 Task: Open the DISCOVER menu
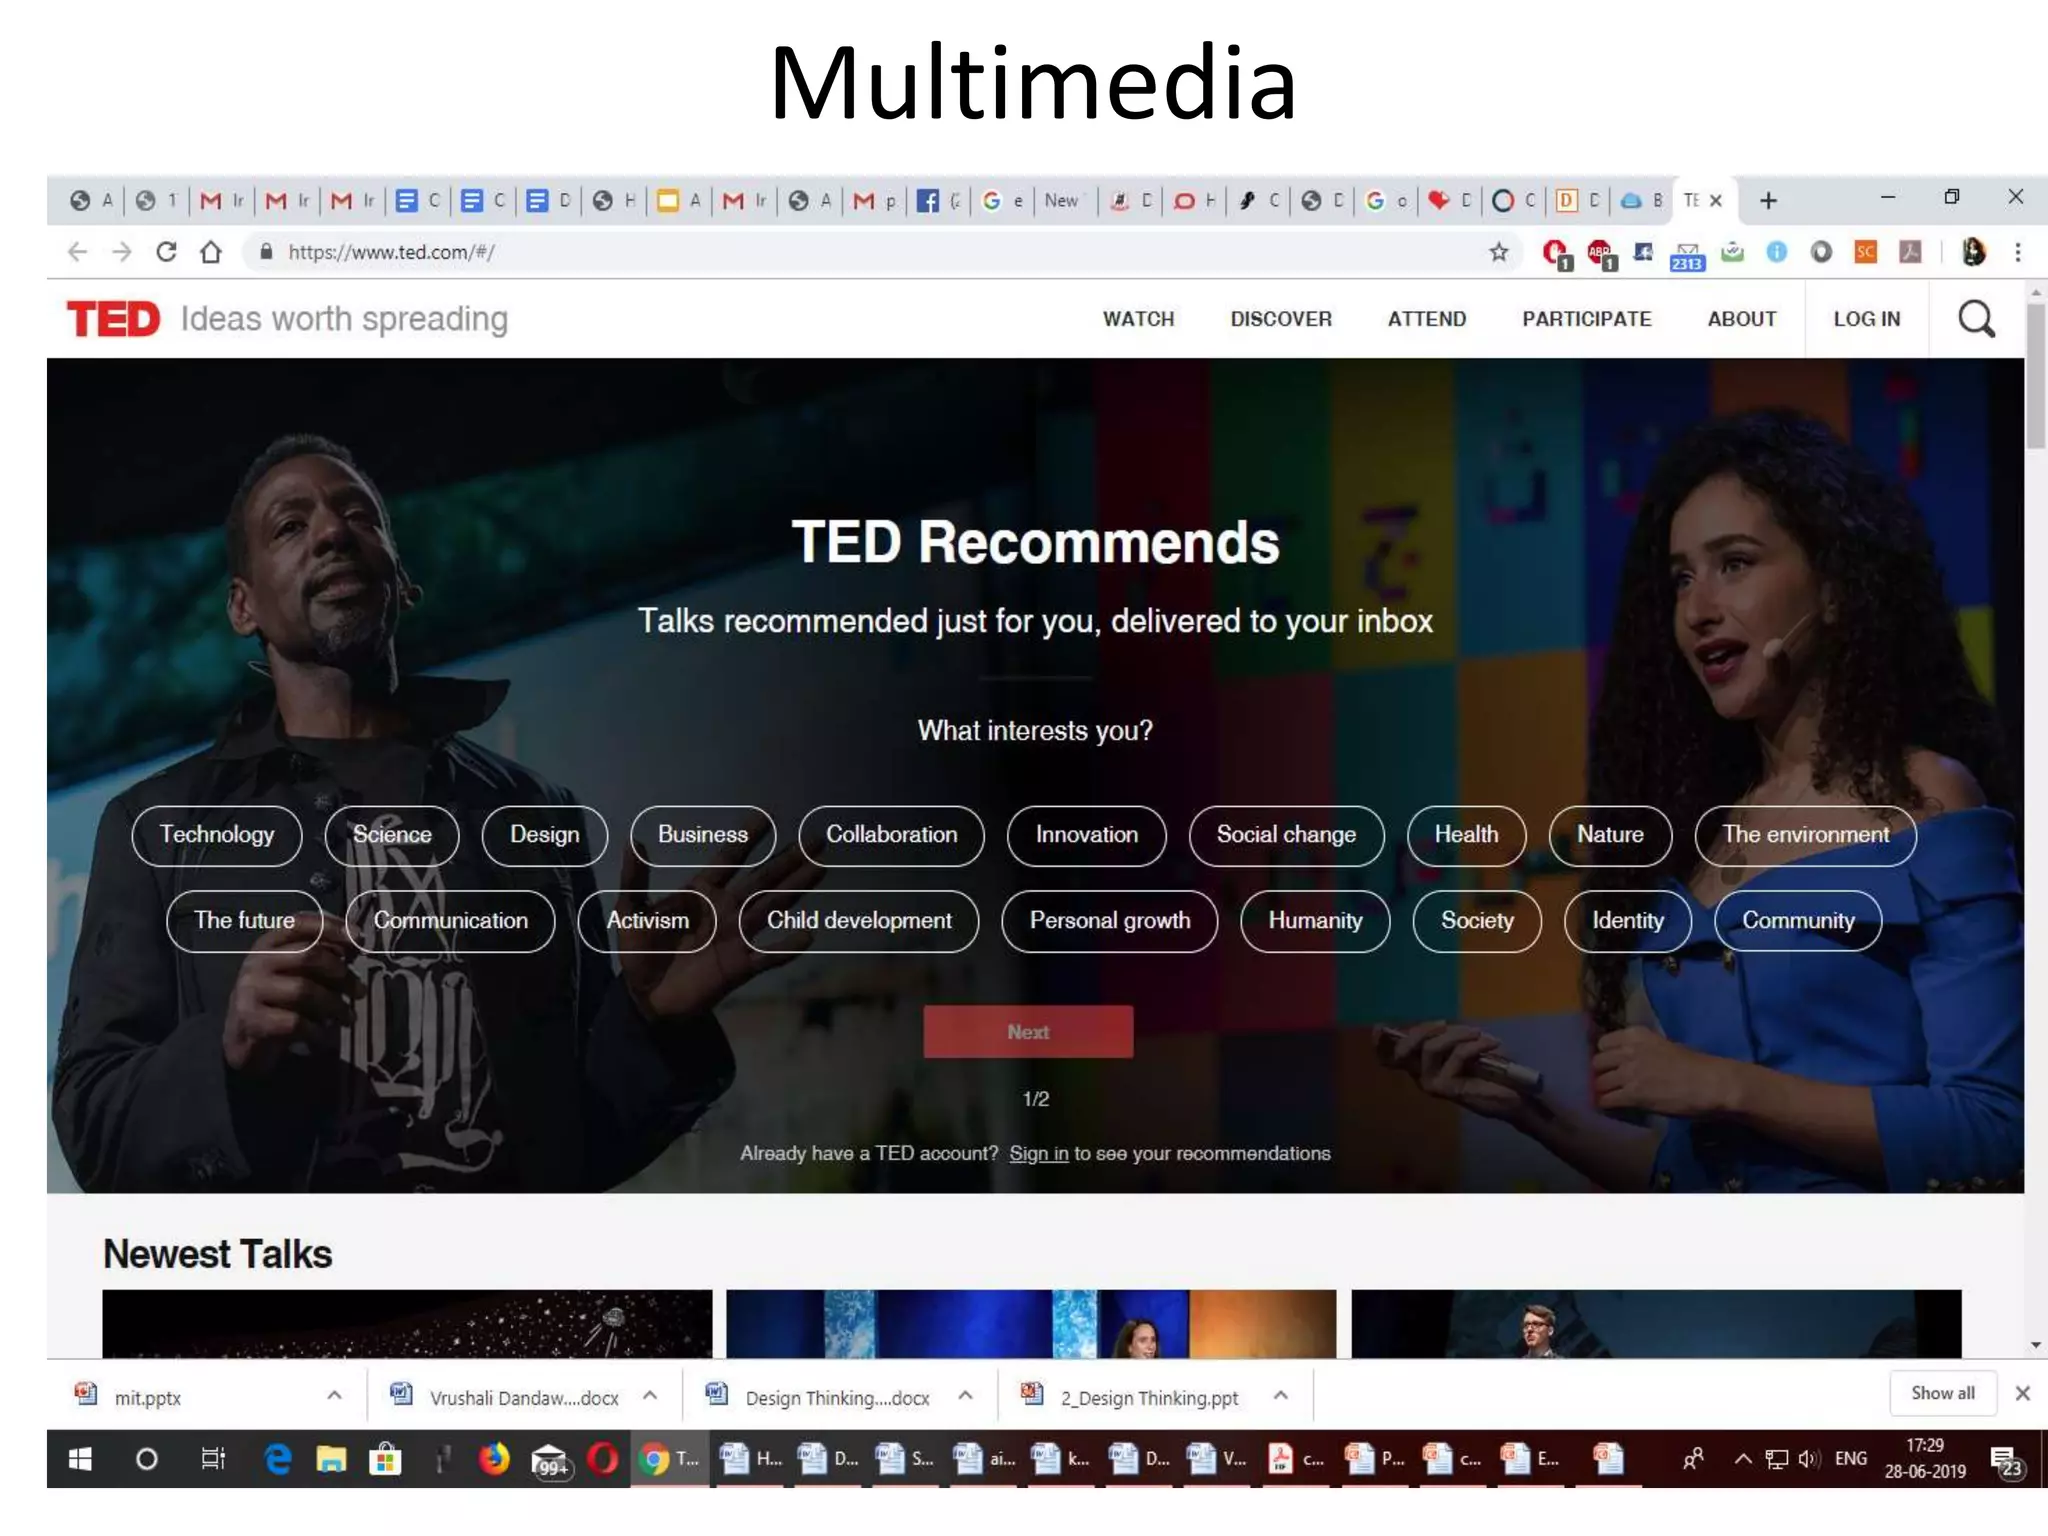tap(1281, 319)
